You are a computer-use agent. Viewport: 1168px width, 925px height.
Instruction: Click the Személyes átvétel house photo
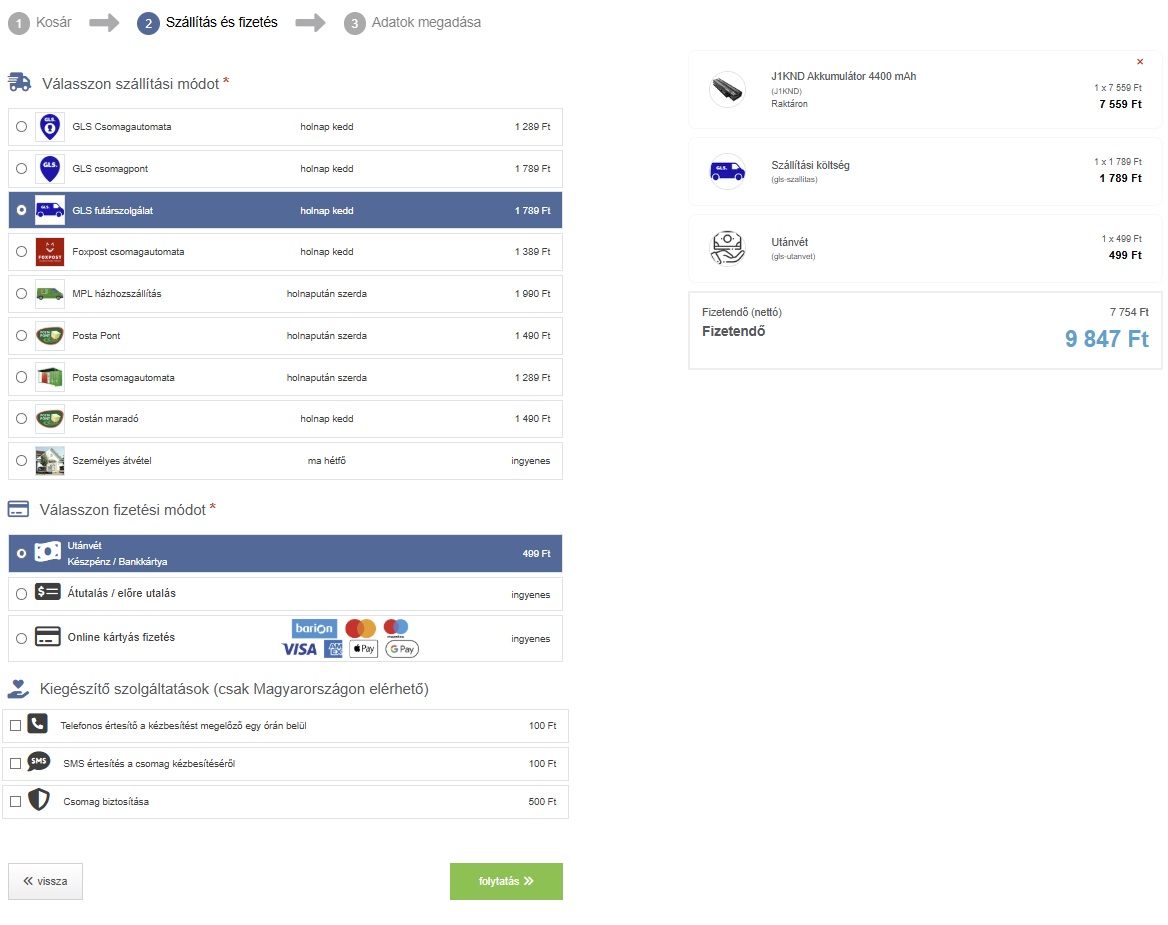point(50,461)
